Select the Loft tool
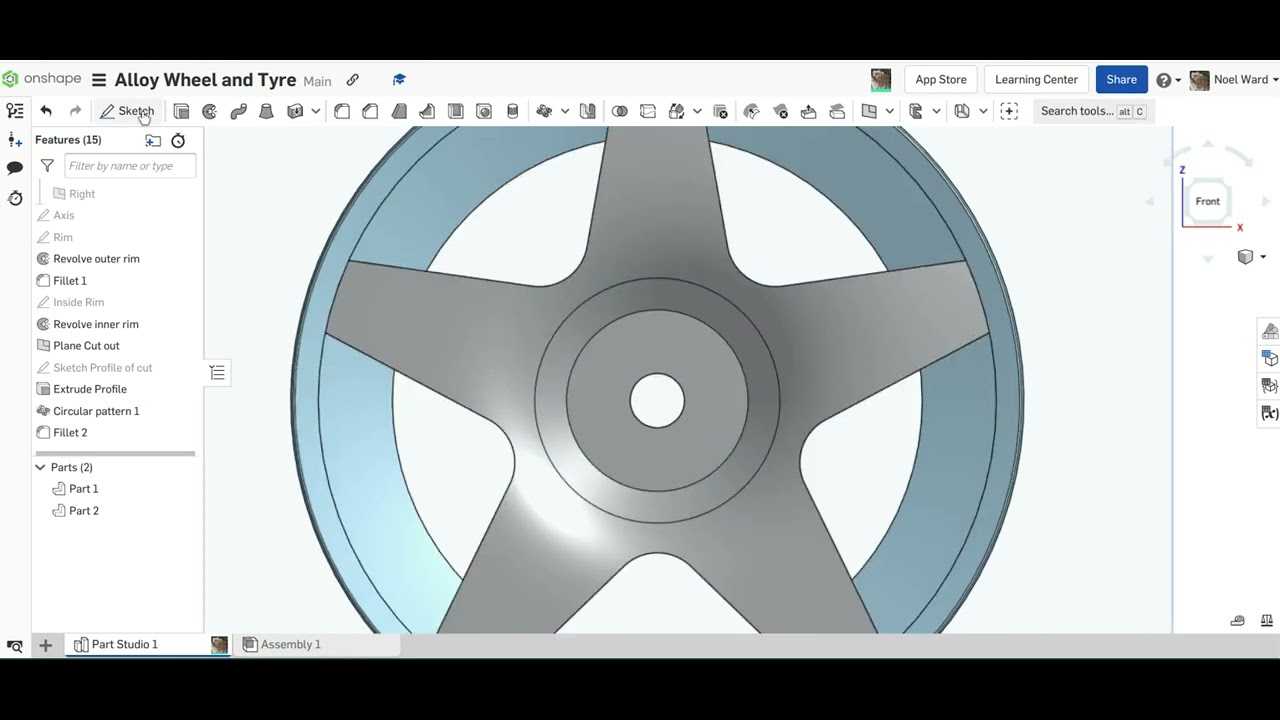The image size is (1280, 720). (266, 111)
